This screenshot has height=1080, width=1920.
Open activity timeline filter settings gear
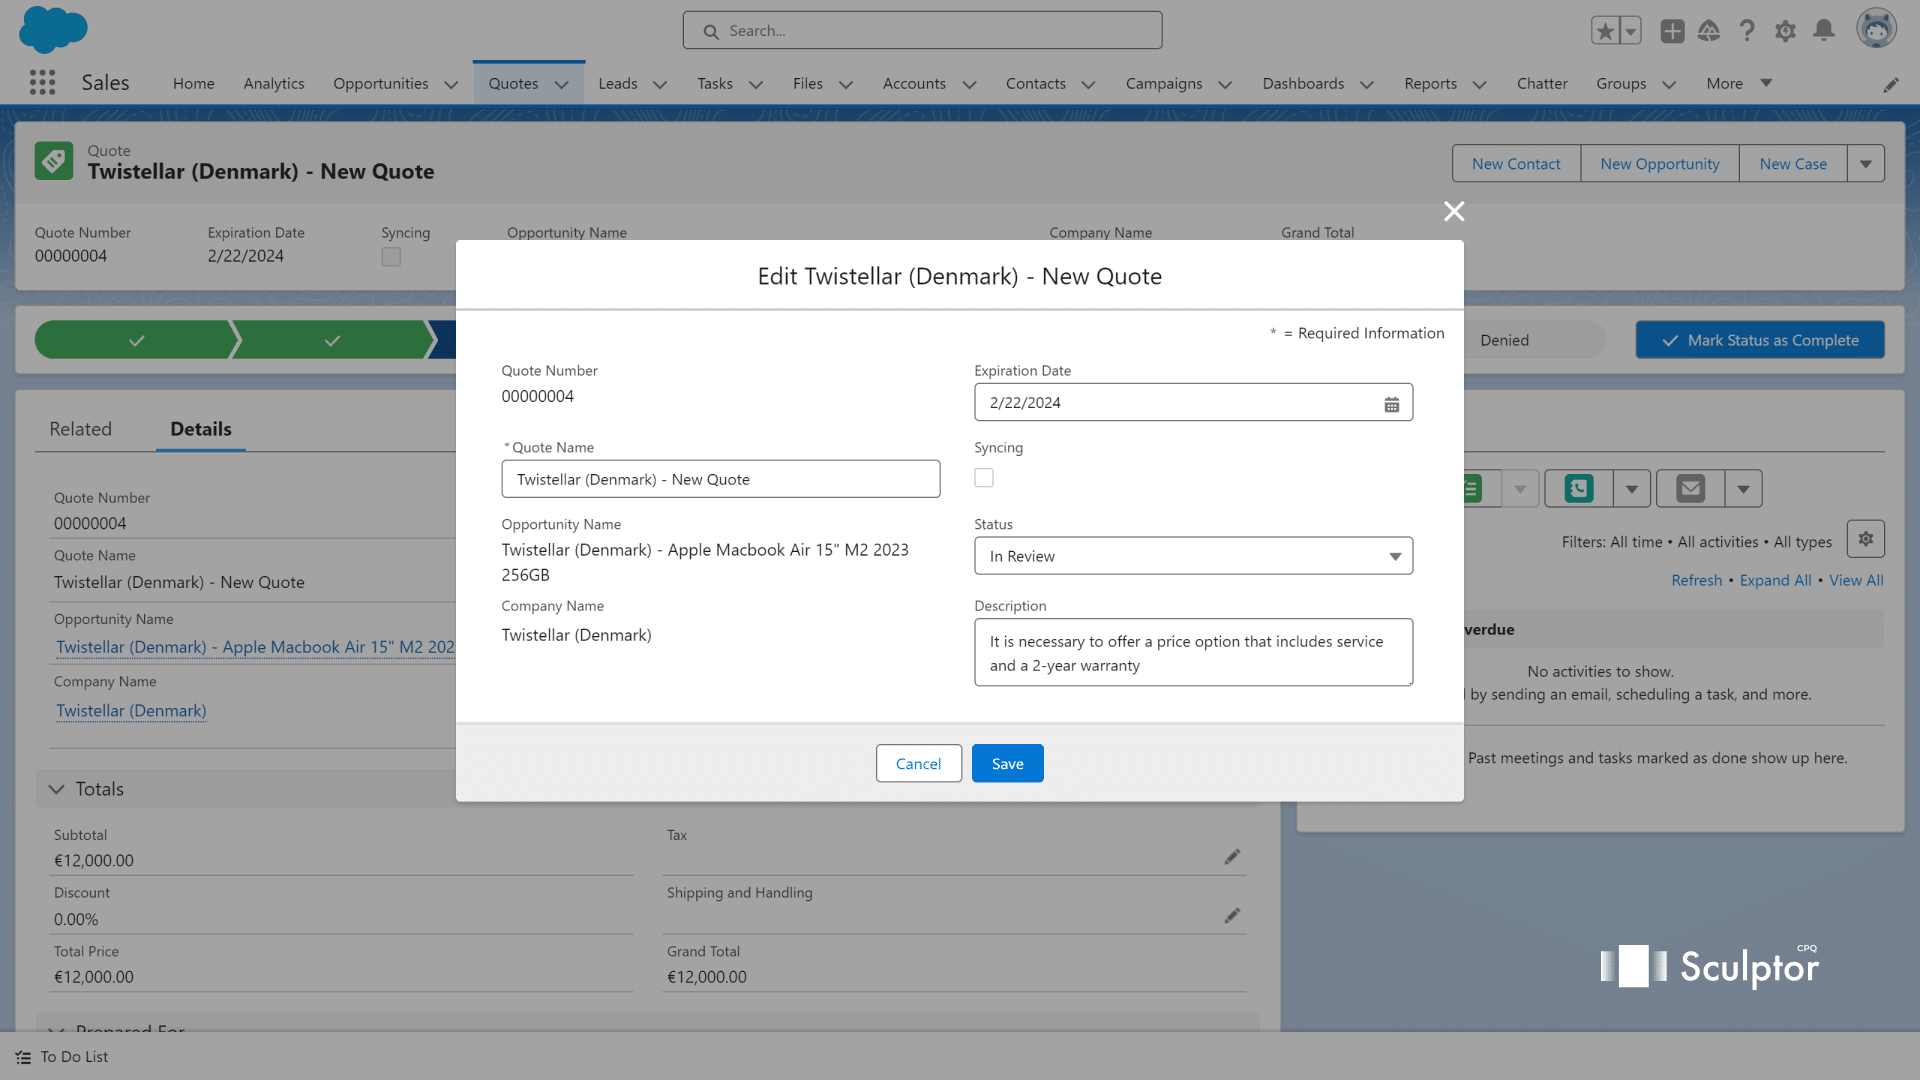[x=1866, y=539]
